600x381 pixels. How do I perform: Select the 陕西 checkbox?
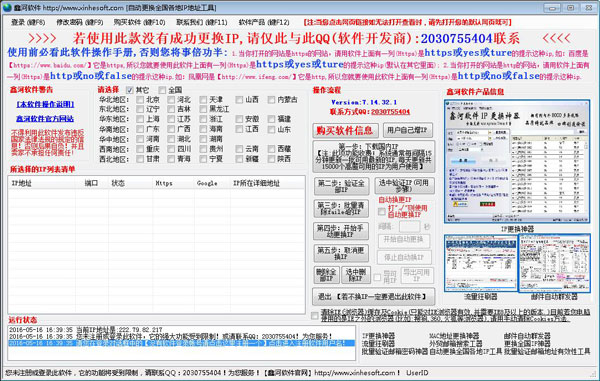(x=271, y=158)
